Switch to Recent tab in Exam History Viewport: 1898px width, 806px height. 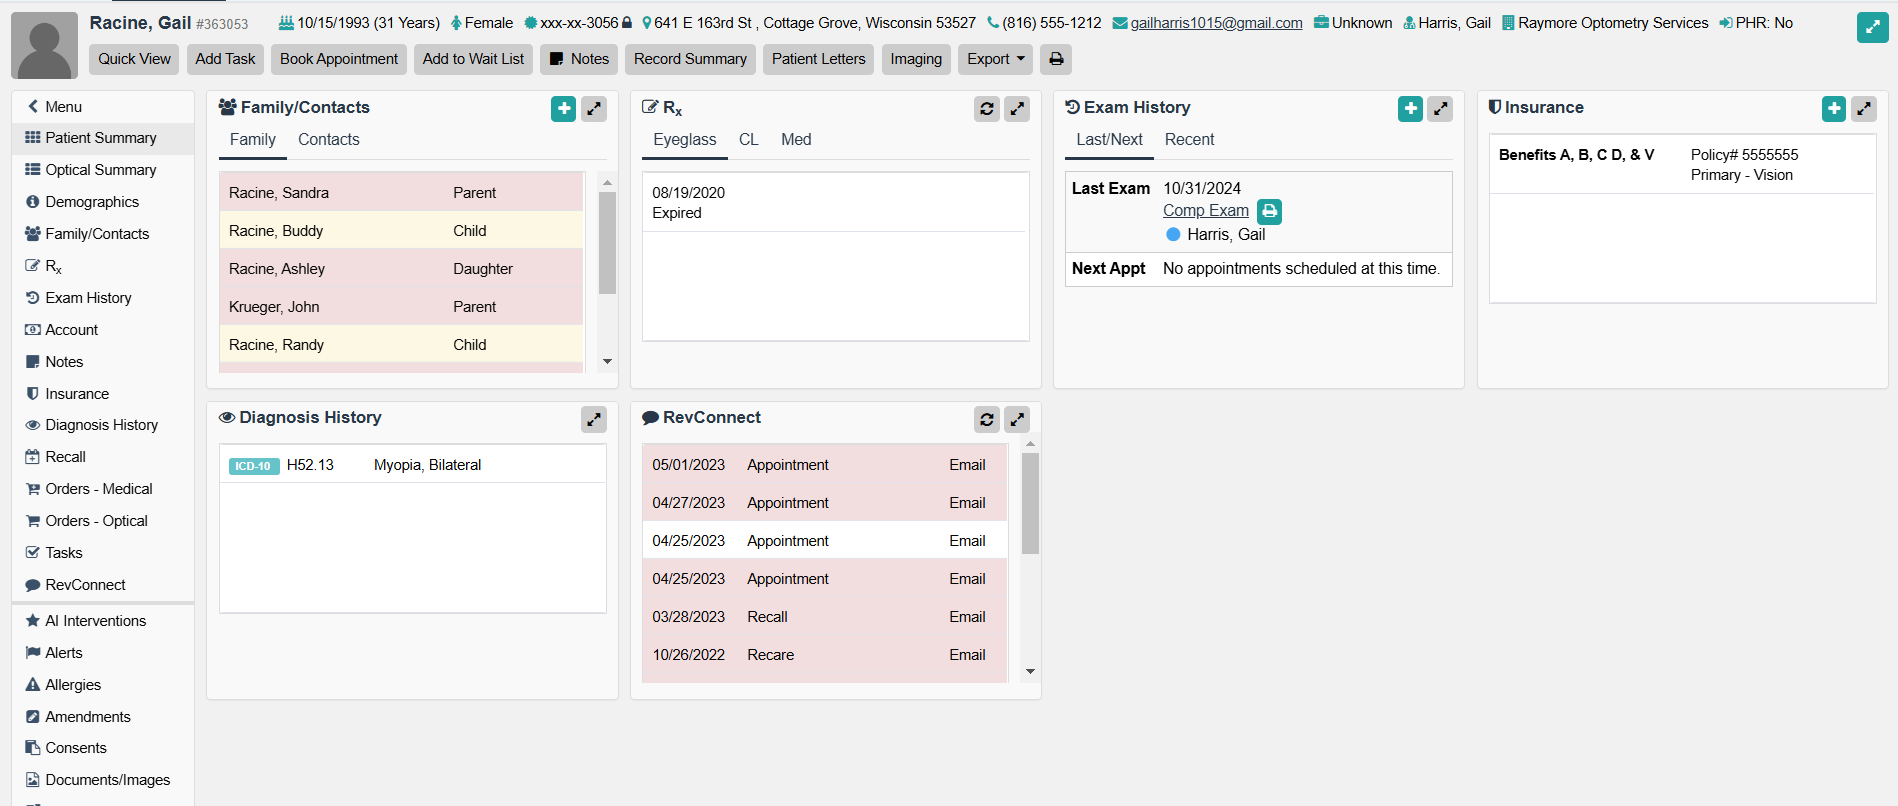pos(1189,140)
